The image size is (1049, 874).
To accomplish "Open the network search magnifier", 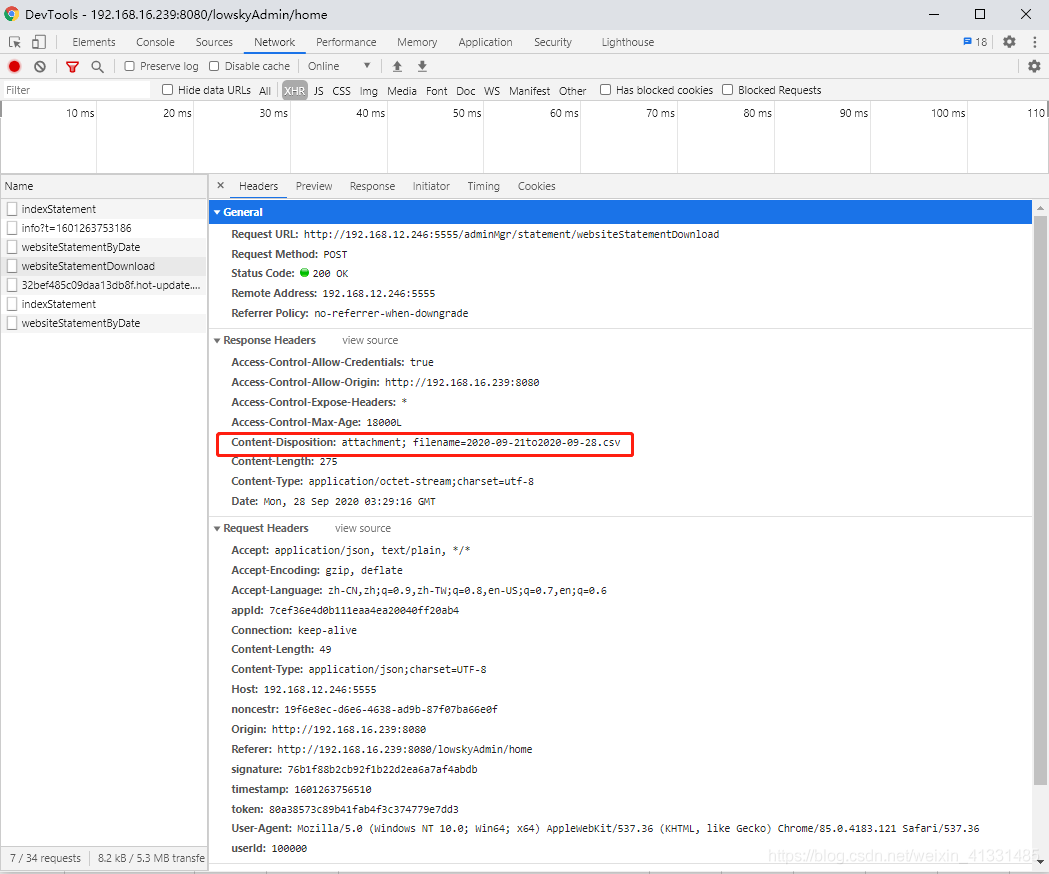I will [98, 66].
